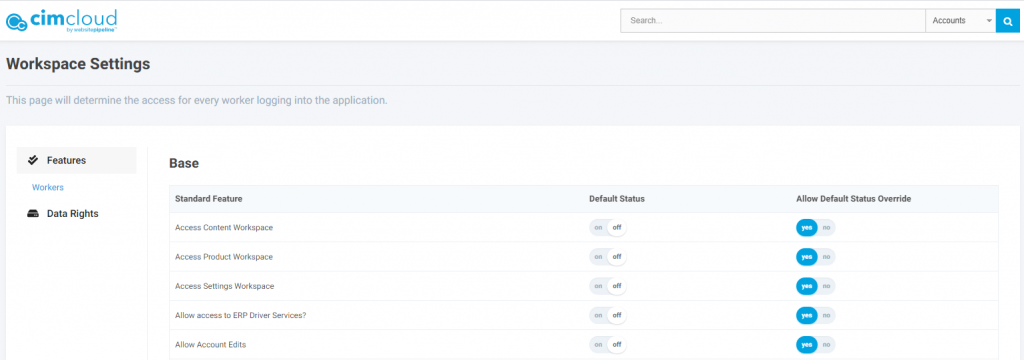Click the 'Workspace Settings' page title
Screen dimensions: 1024x360
(78, 64)
